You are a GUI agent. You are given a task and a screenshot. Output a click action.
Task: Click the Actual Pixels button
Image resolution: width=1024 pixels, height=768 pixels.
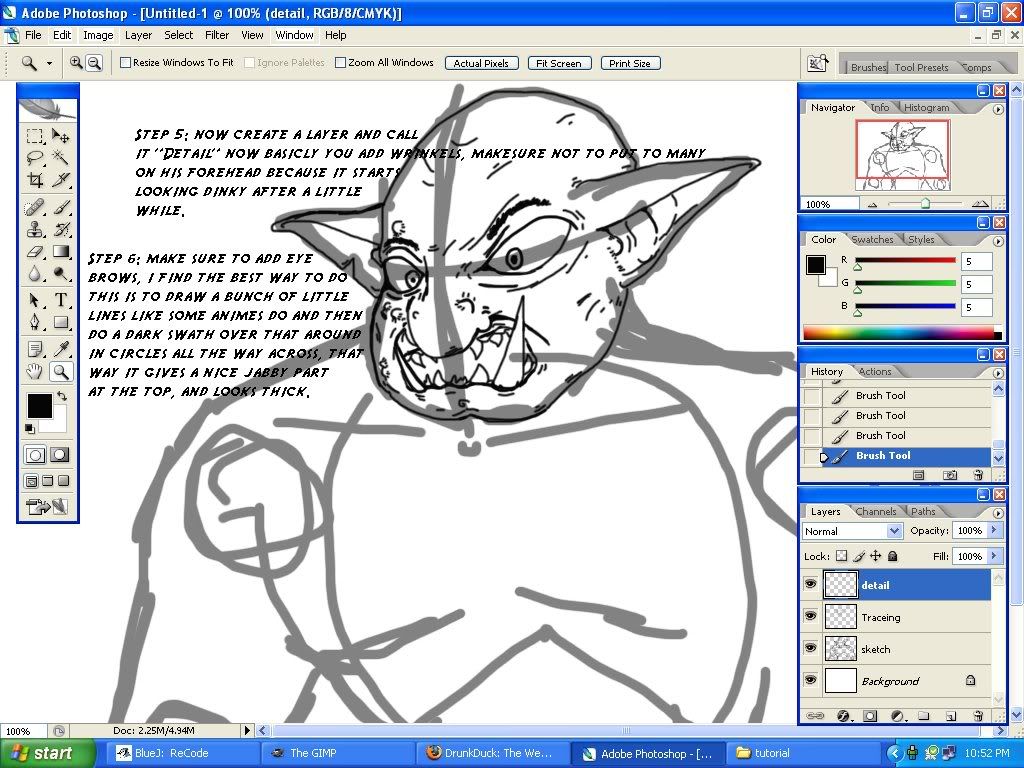click(x=481, y=63)
